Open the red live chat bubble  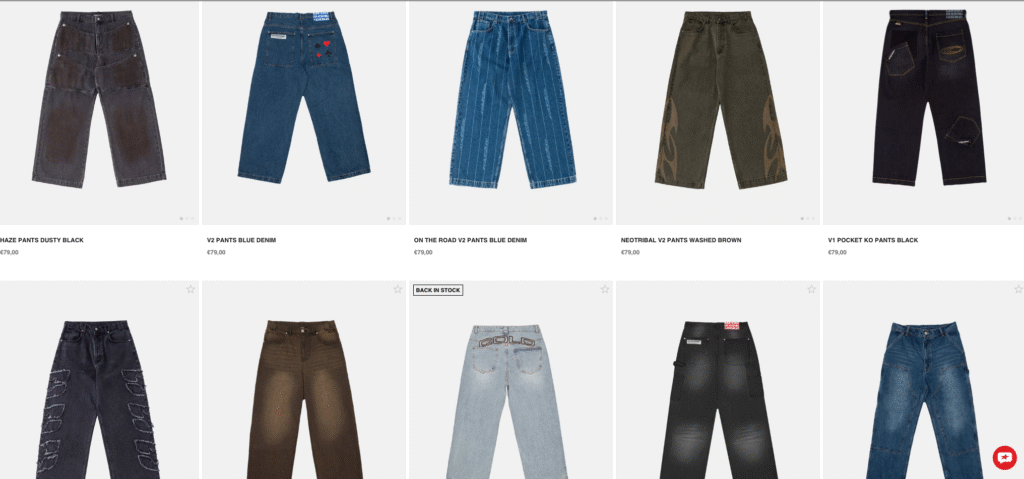point(1004,457)
